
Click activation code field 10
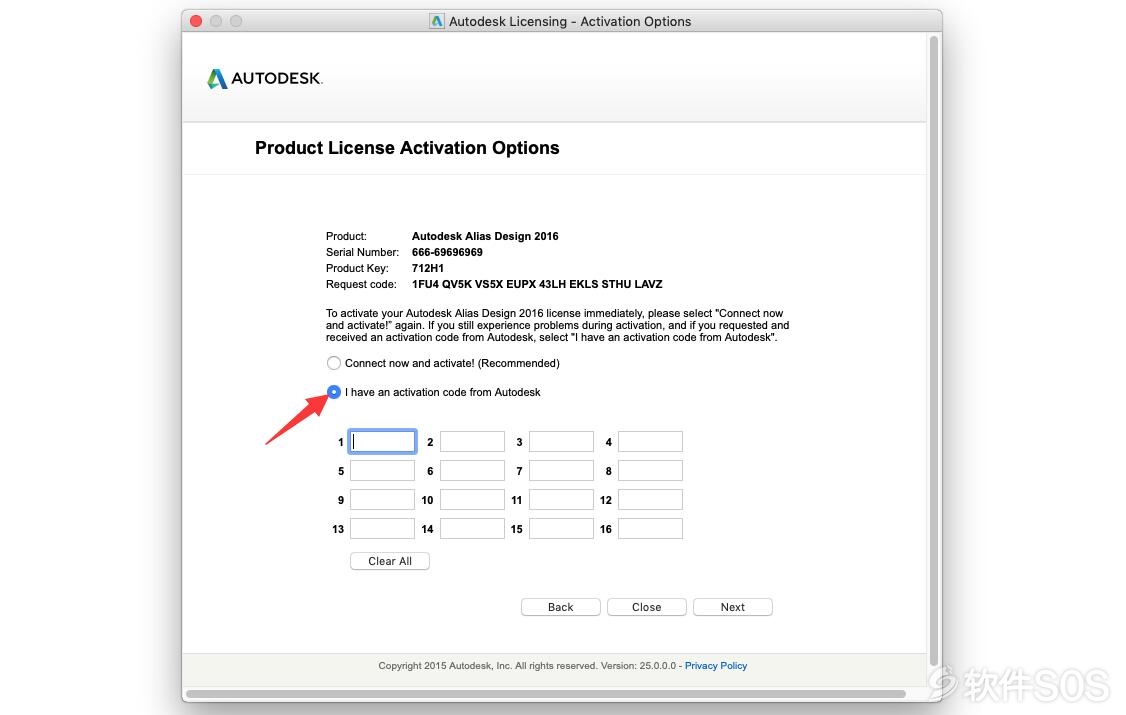coord(472,500)
